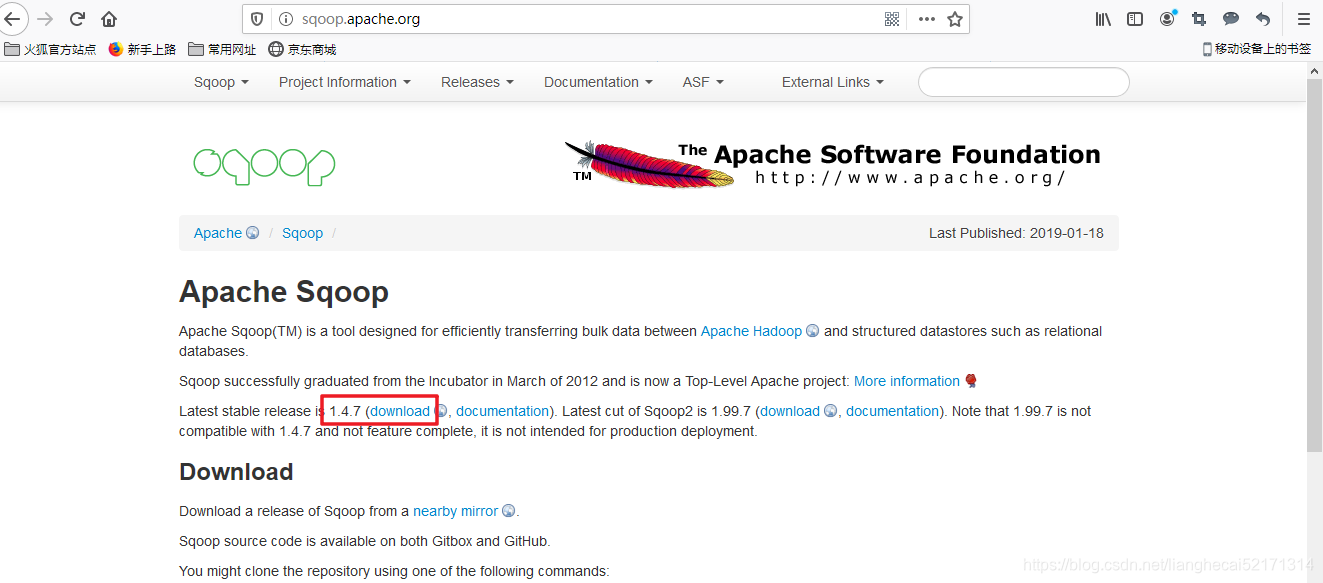Viewport: 1323px width, 583px height.
Task: Click the address bar URL
Action: click(361, 19)
